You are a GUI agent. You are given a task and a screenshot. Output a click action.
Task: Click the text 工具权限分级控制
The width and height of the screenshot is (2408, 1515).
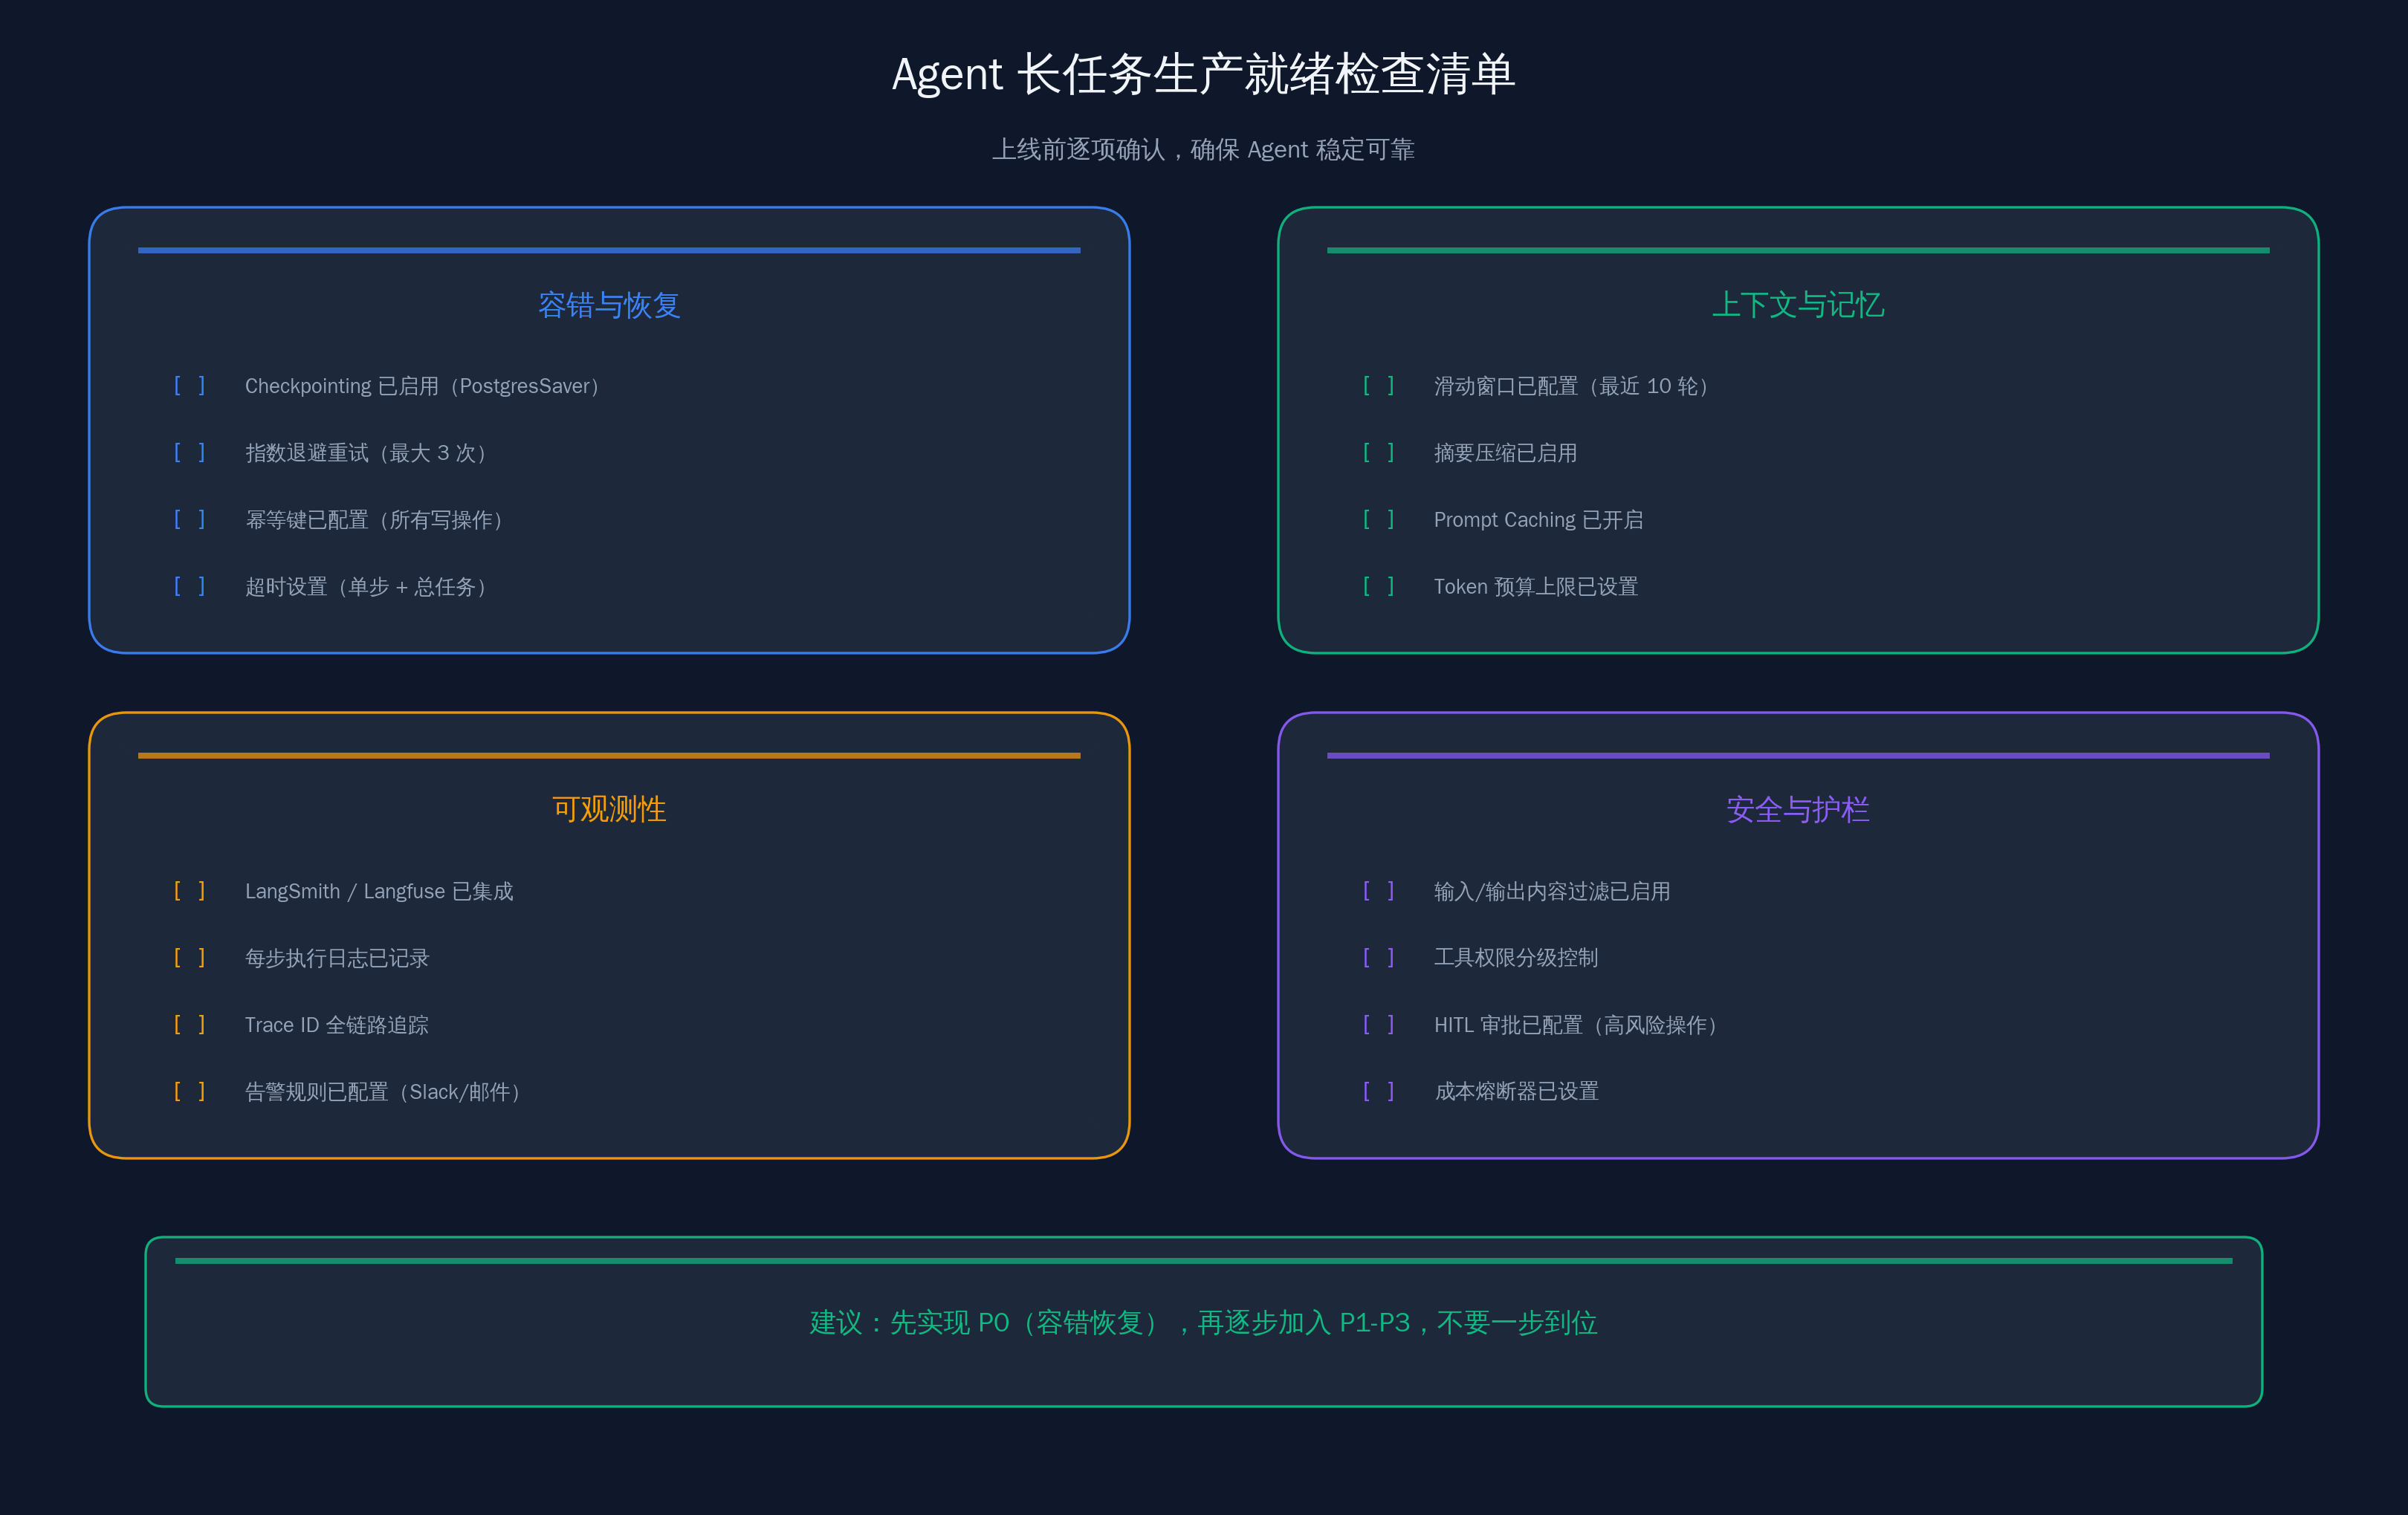[x=1516, y=958]
